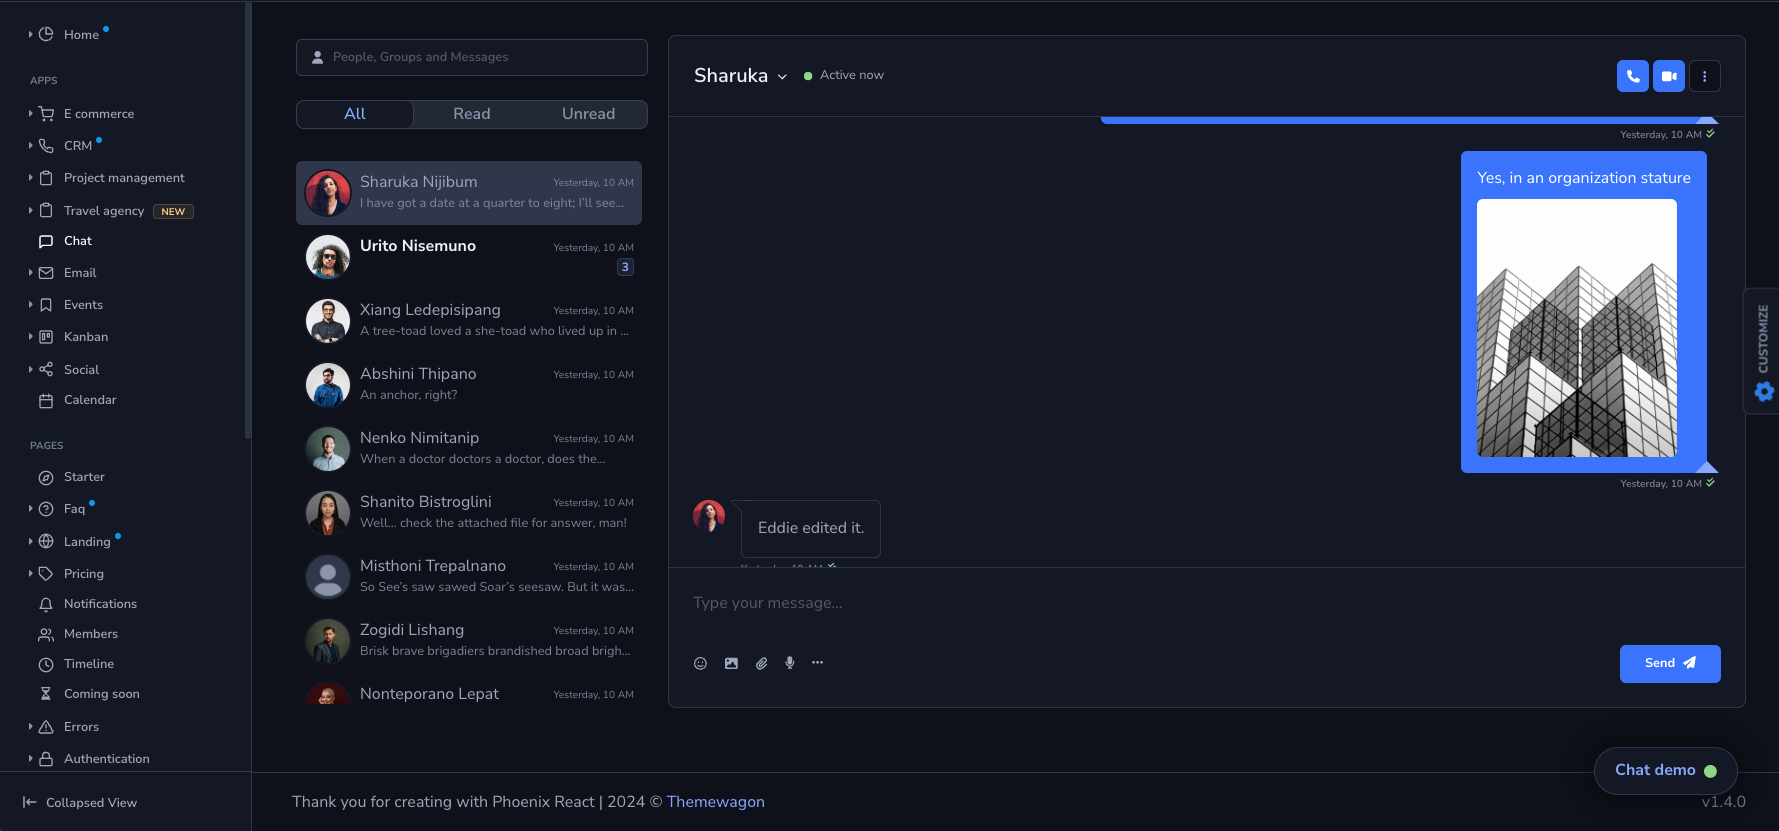Switch to the Unread tab
The width and height of the screenshot is (1779, 831).
(588, 114)
